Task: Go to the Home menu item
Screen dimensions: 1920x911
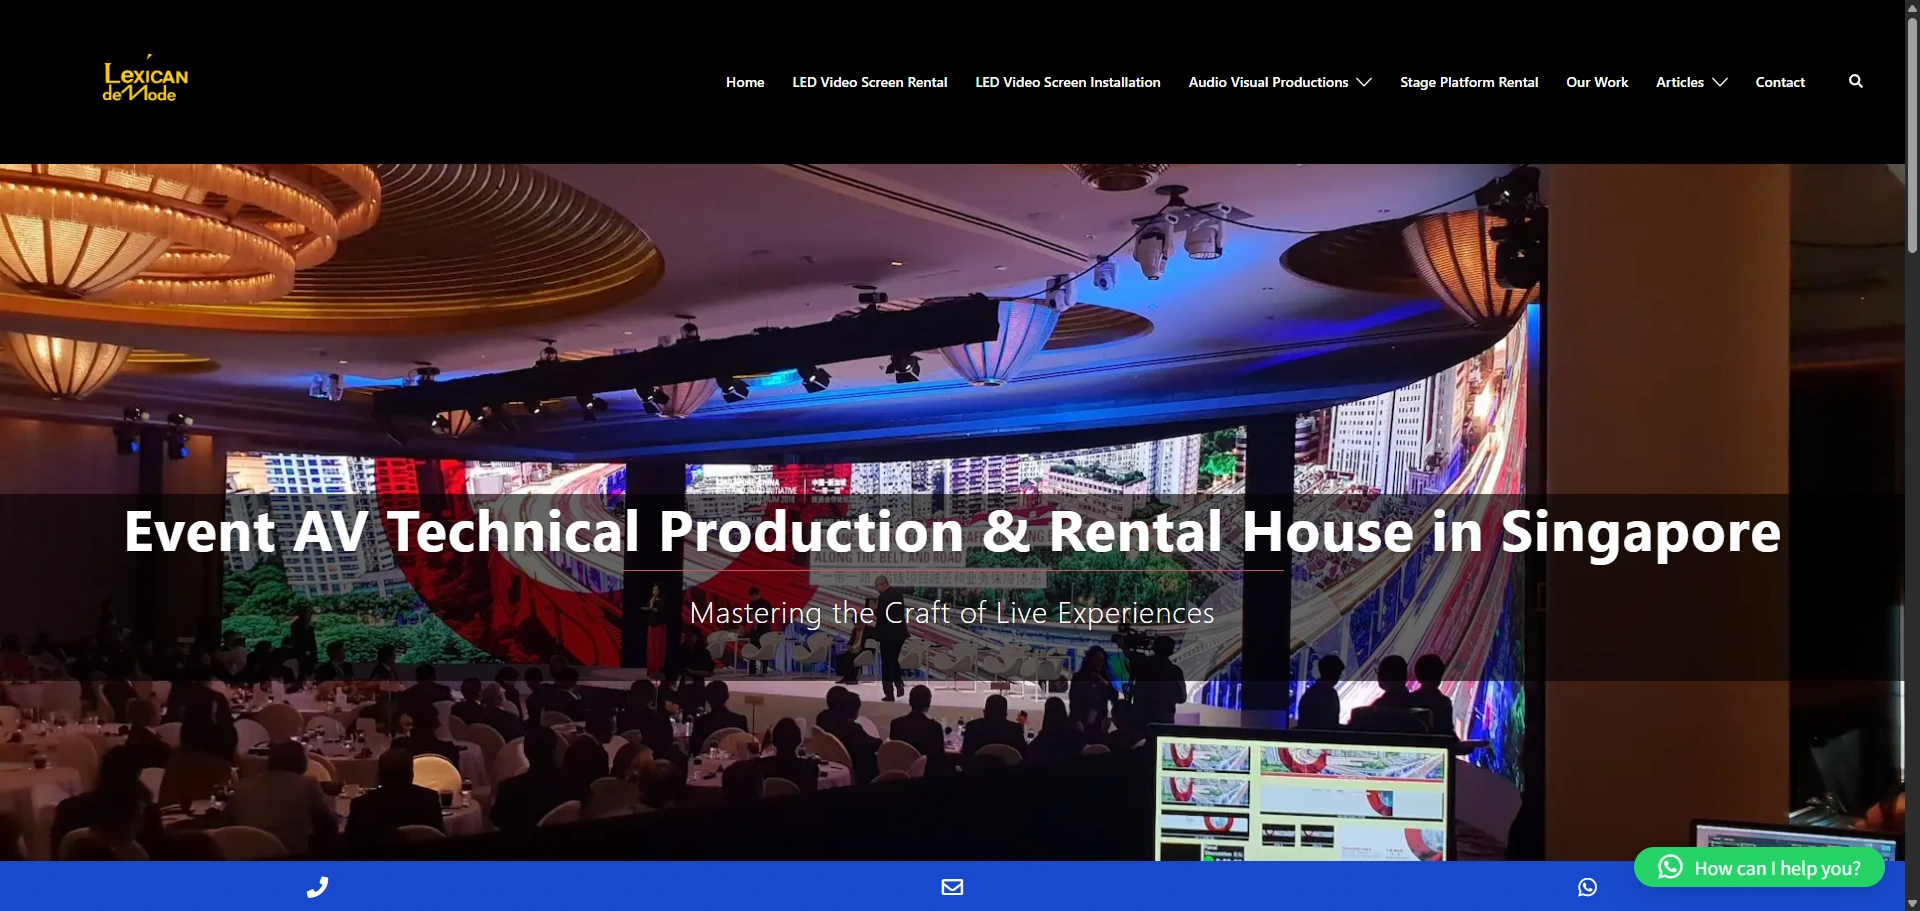Action: (x=745, y=82)
